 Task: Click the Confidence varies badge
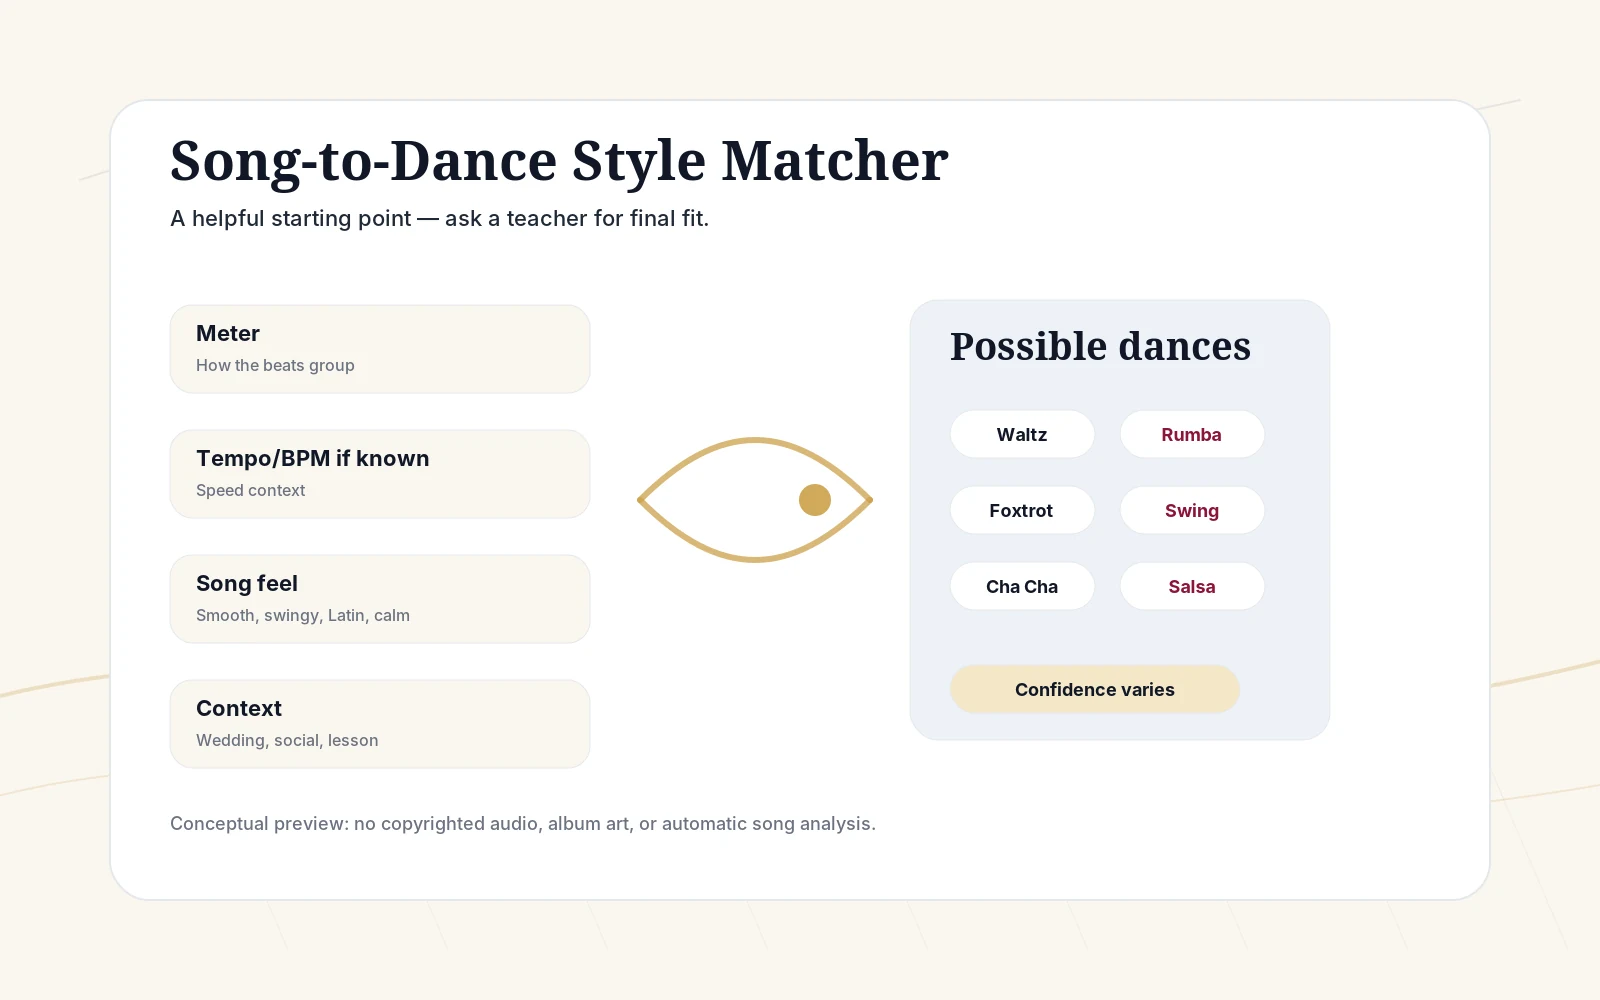point(1095,689)
